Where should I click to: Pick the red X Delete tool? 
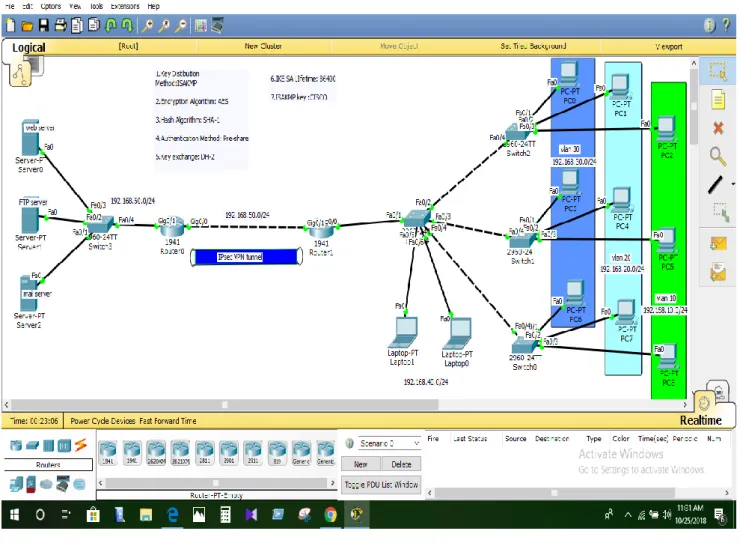click(x=718, y=128)
